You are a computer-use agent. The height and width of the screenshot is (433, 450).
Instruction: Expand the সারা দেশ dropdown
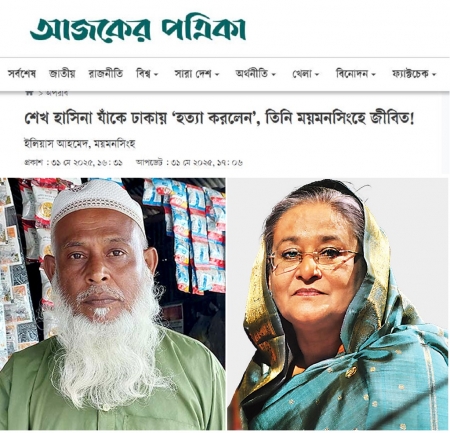pos(197,74)
